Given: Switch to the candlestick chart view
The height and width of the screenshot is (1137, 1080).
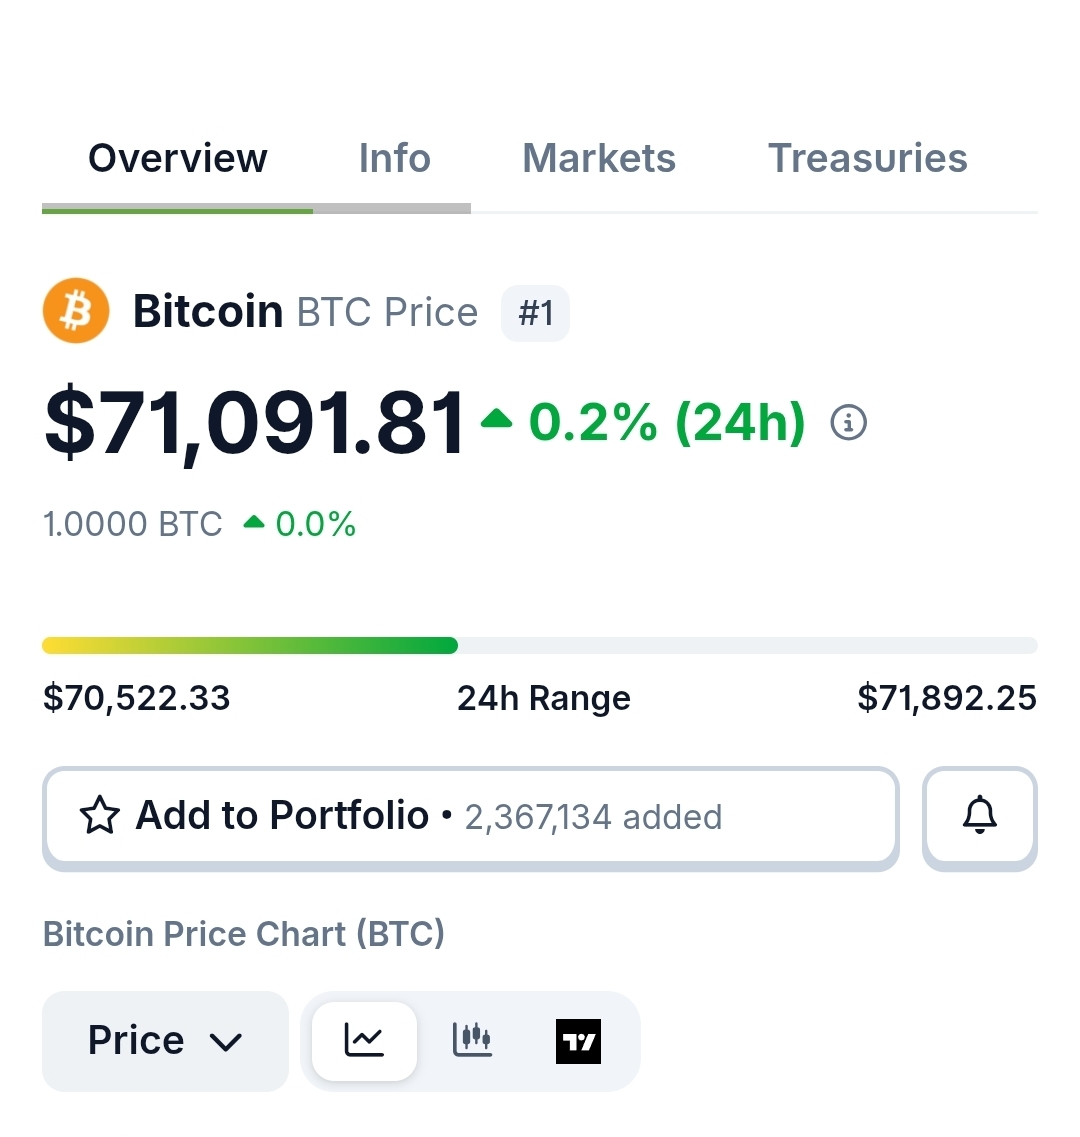Looking at the screenshot, I should (x=471, y=1041).
